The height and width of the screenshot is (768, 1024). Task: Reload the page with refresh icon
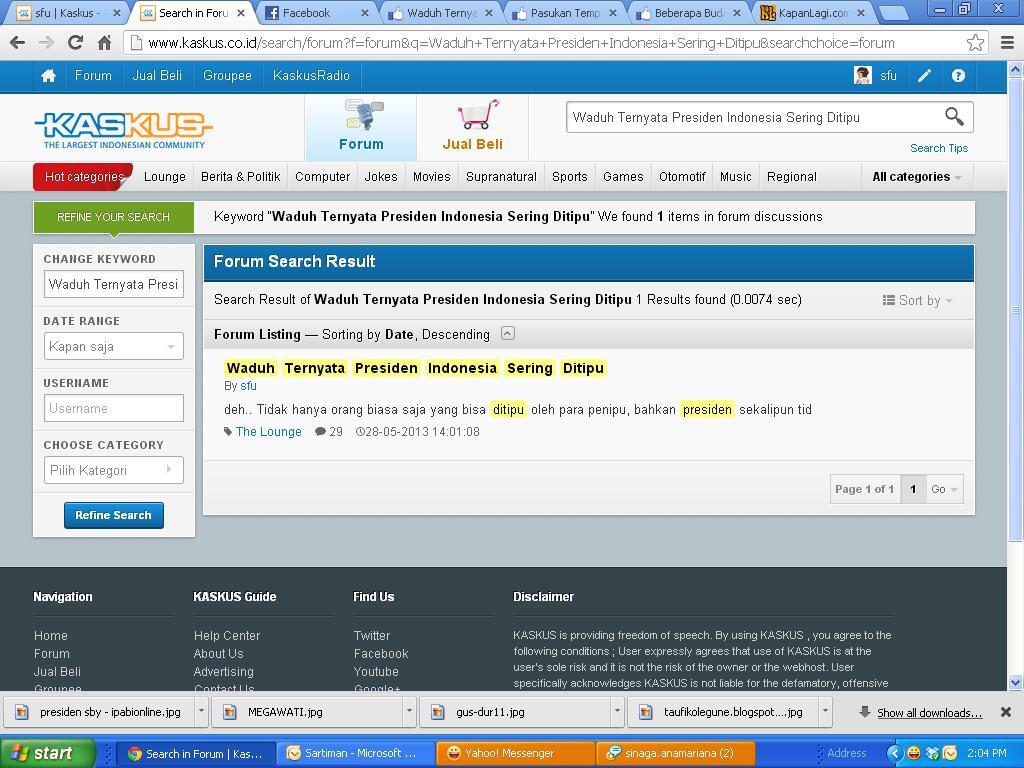click(75, 43)
